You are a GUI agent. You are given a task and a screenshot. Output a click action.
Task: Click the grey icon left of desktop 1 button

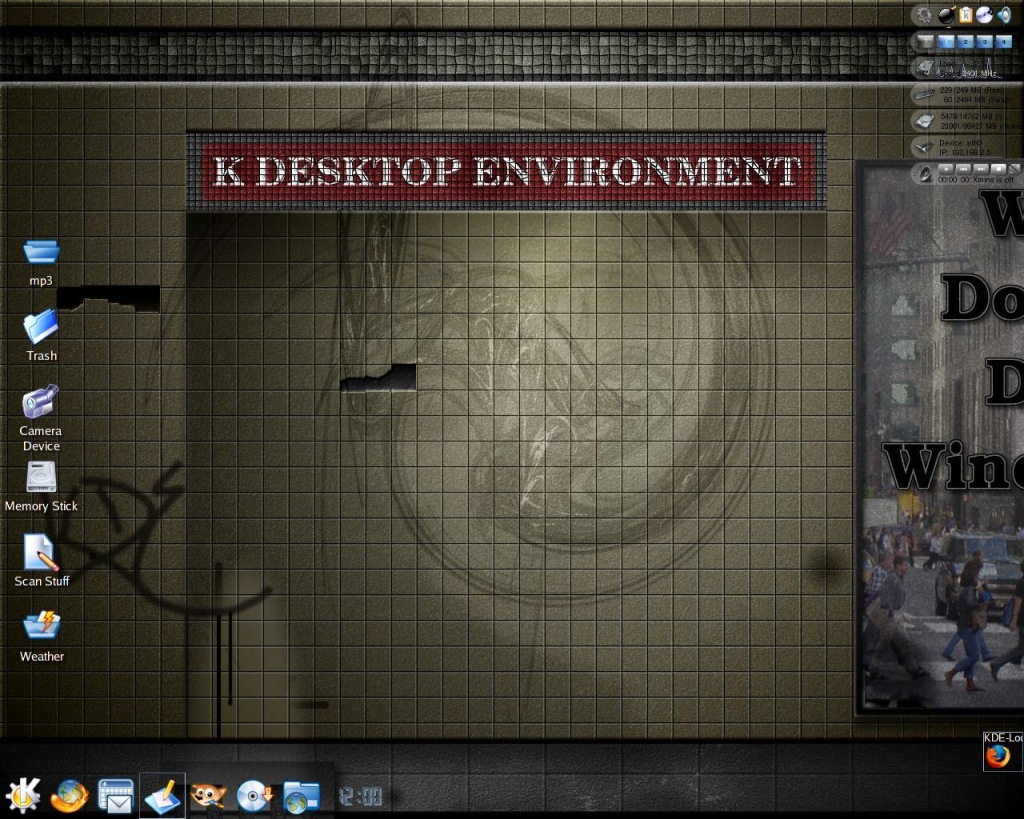click(x=925, y=42)
